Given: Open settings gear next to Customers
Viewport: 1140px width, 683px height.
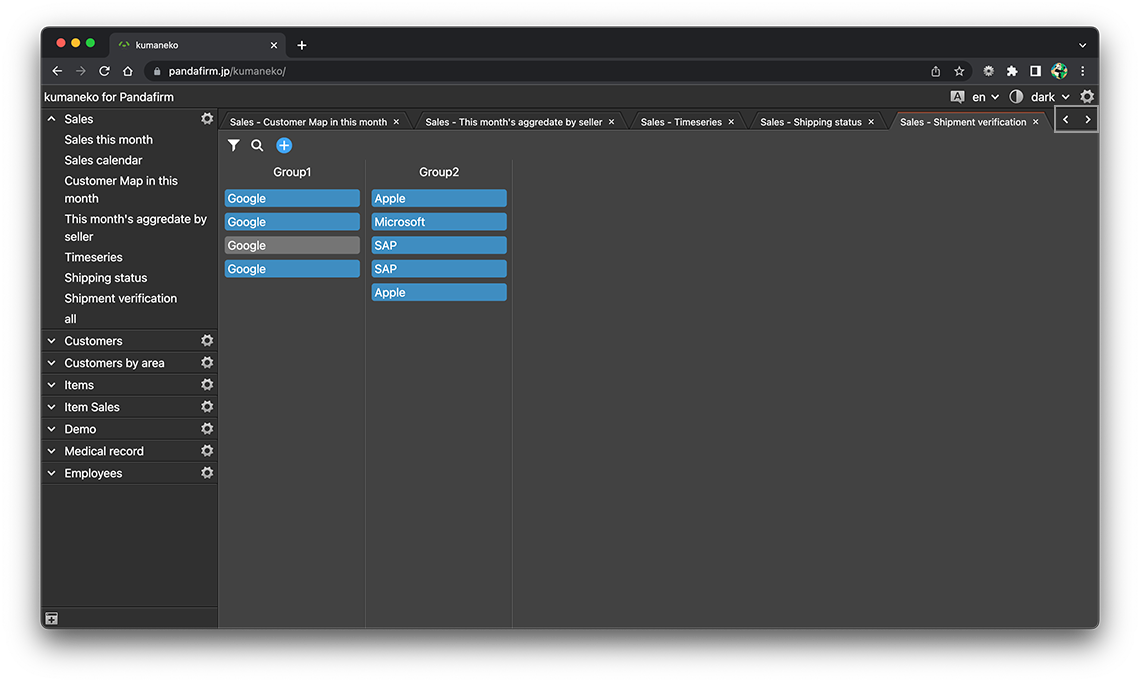Looking at the screenshot, I should (207, 341).
